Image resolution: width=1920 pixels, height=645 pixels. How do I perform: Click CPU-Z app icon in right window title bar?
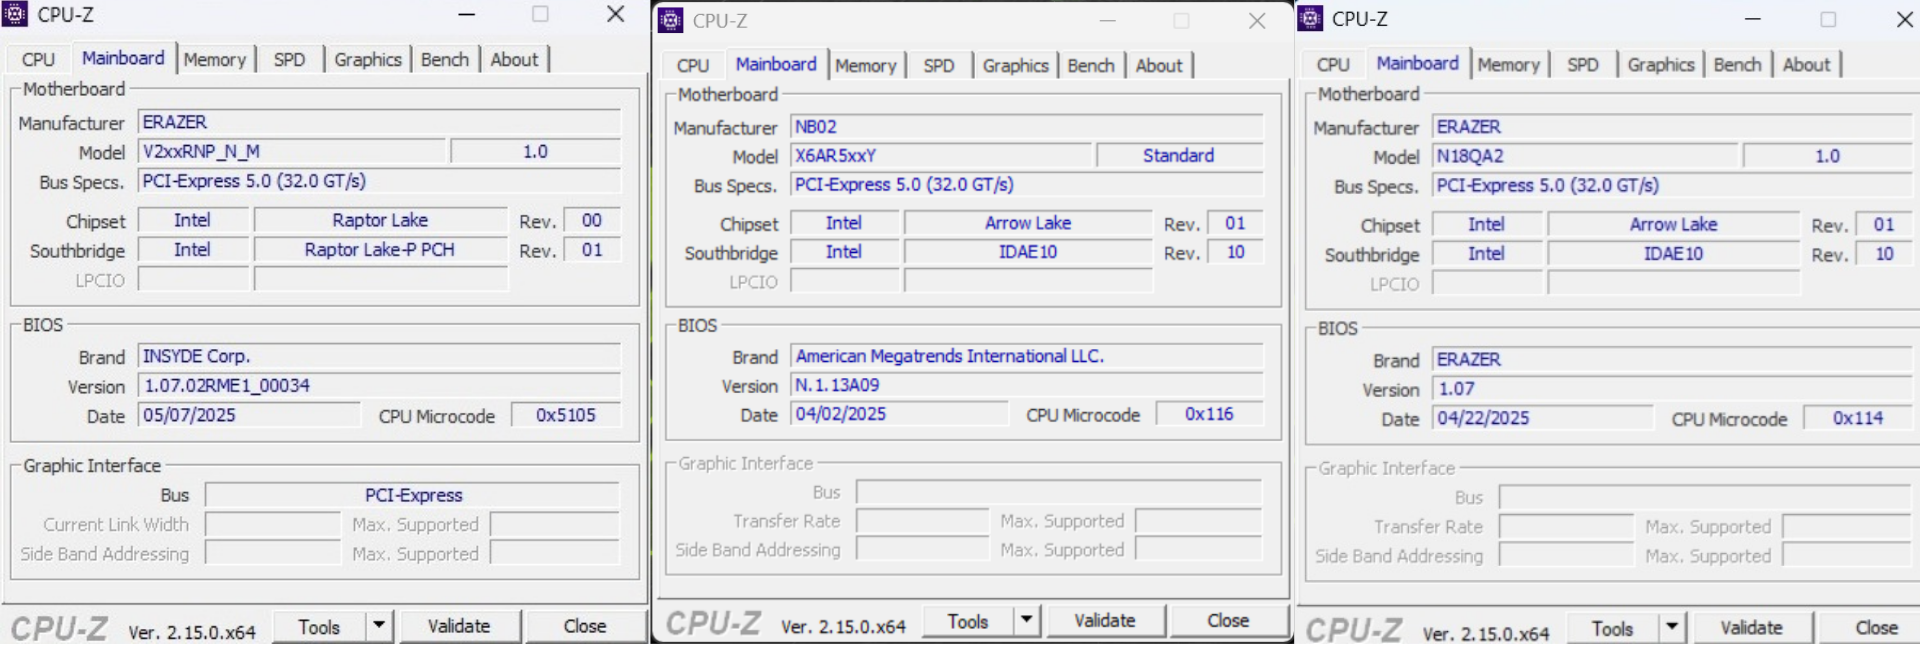click(1311, 18)
